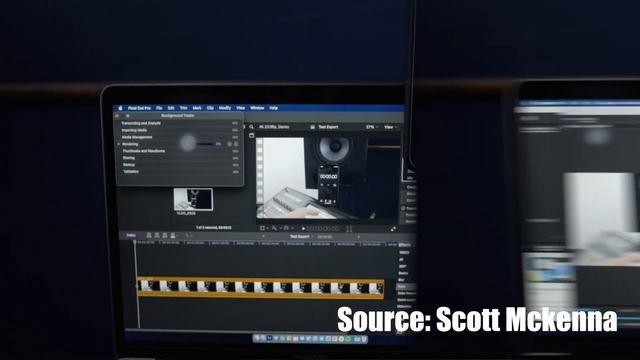
Task: Go forward in timeline history arrow
Action: (x=359, y=236)
